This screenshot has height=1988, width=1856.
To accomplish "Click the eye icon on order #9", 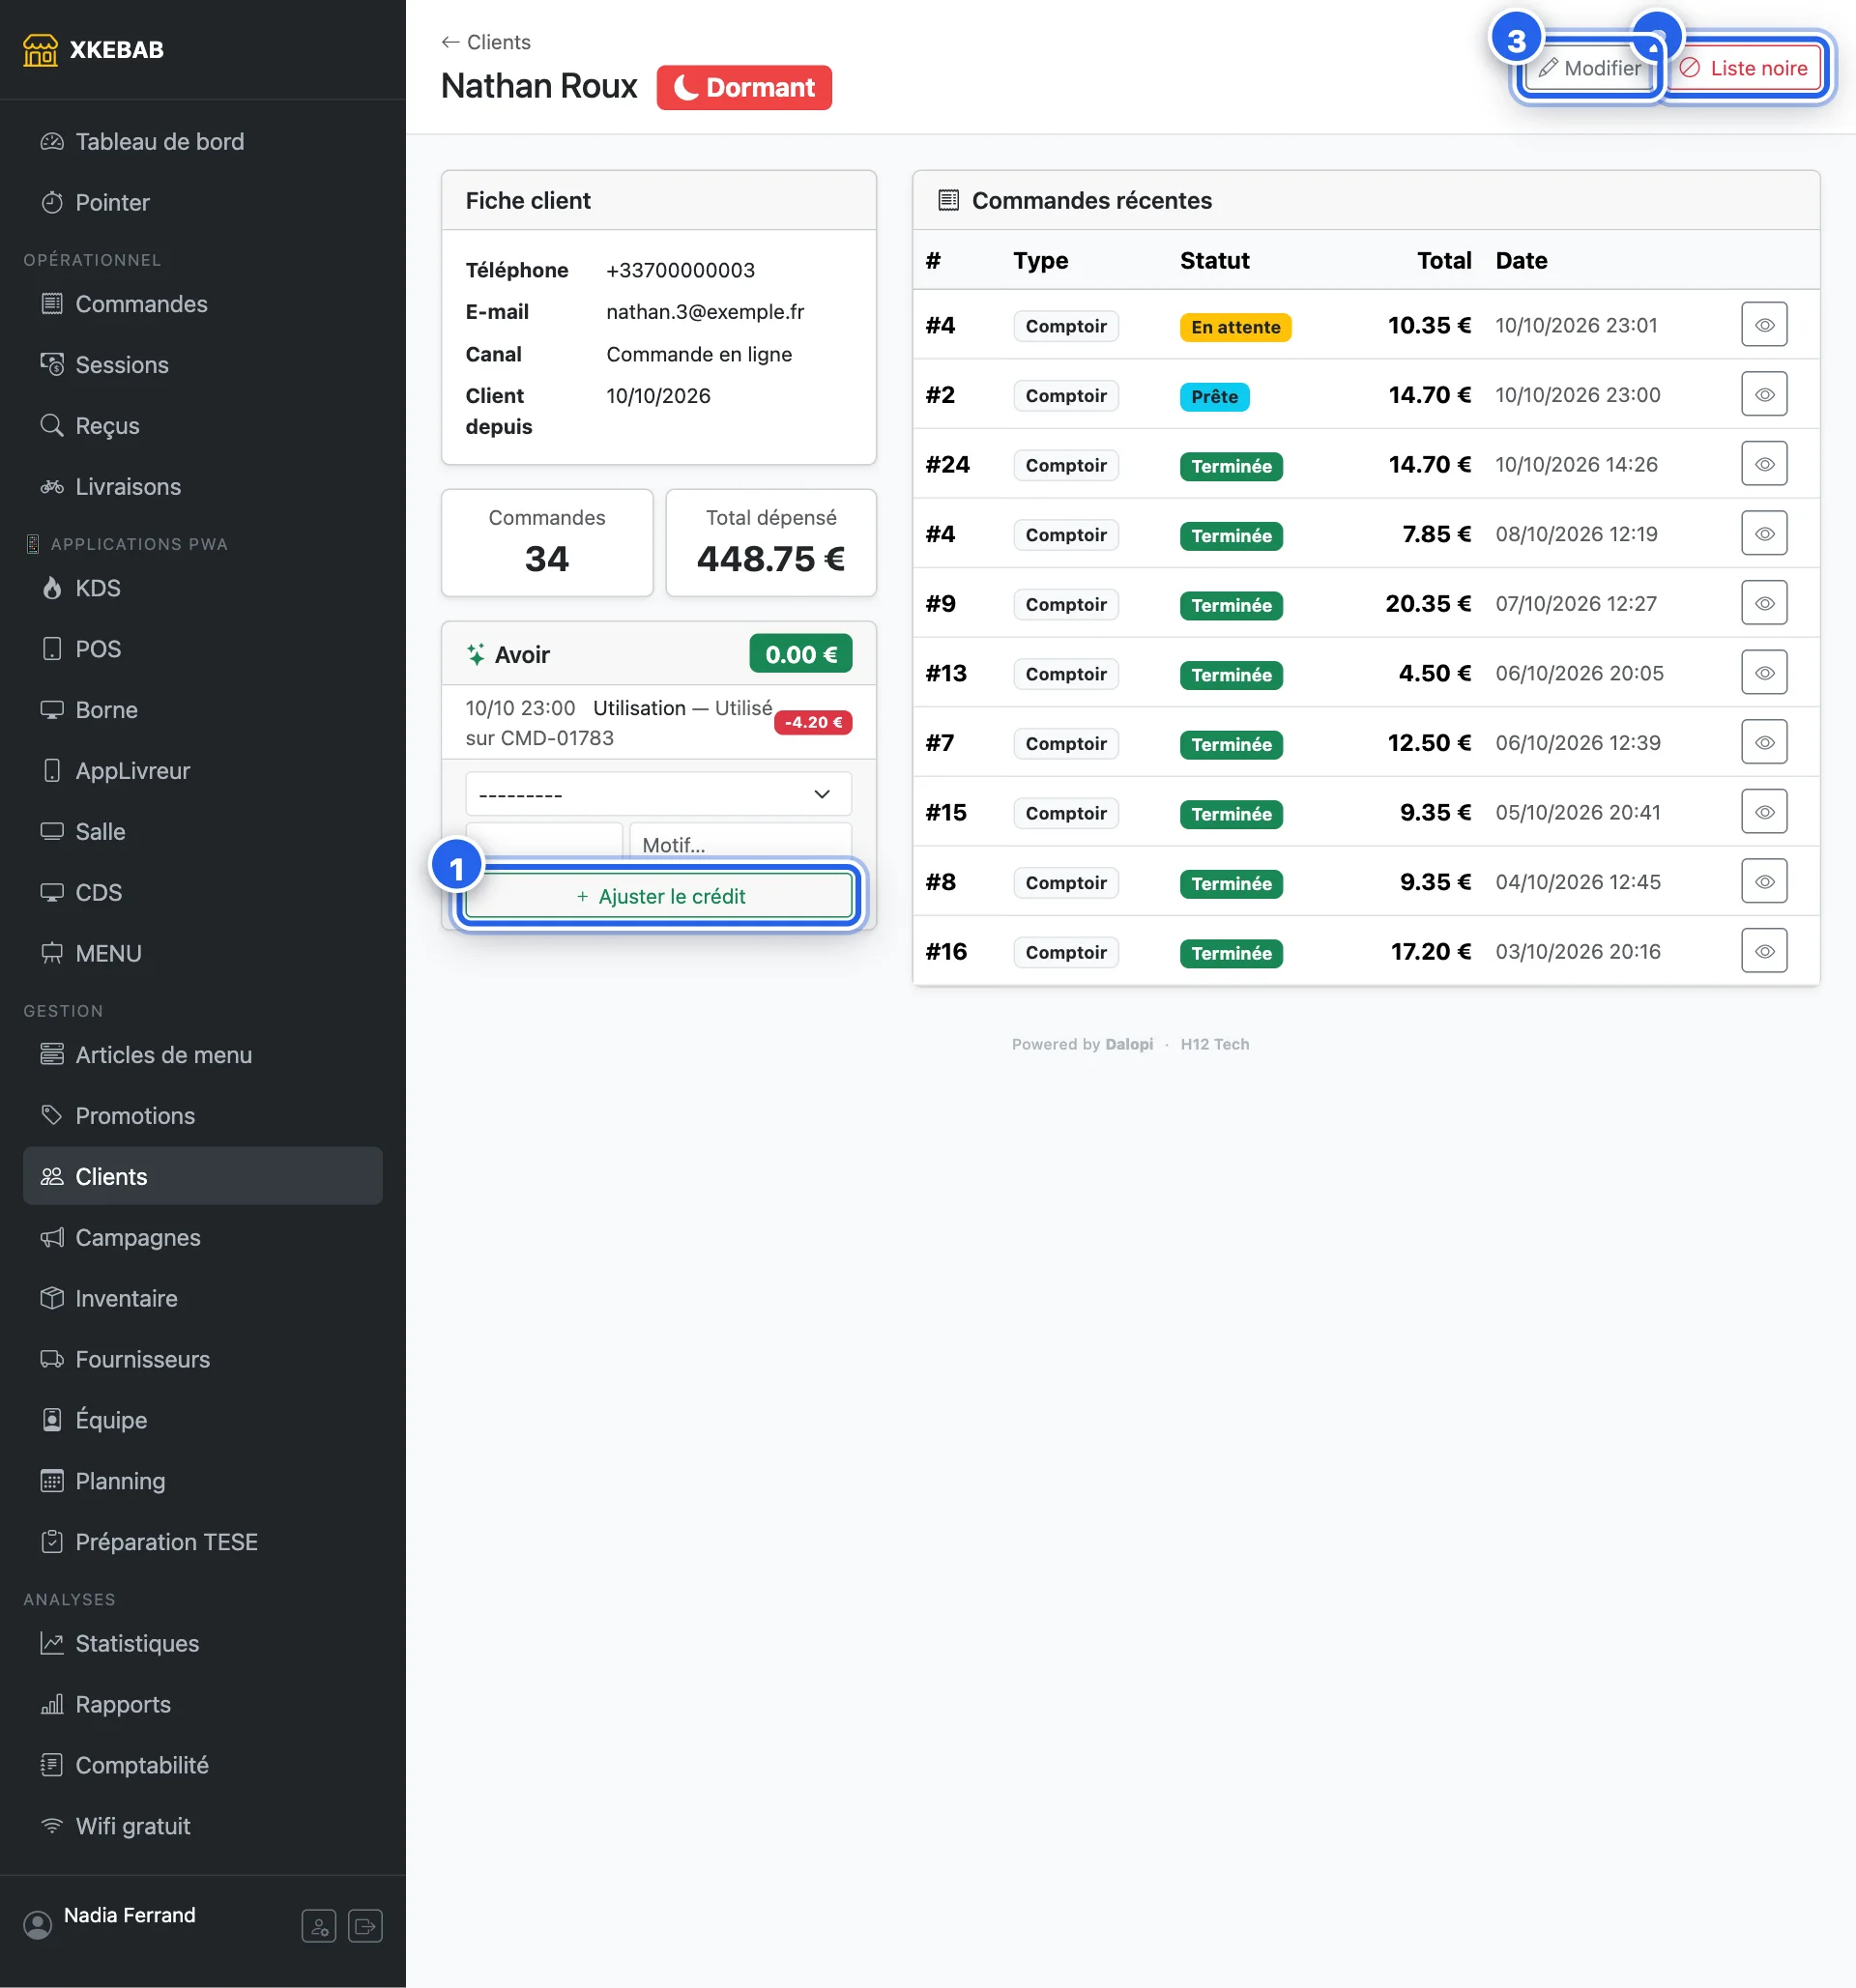I will (x=1764, y=604).
